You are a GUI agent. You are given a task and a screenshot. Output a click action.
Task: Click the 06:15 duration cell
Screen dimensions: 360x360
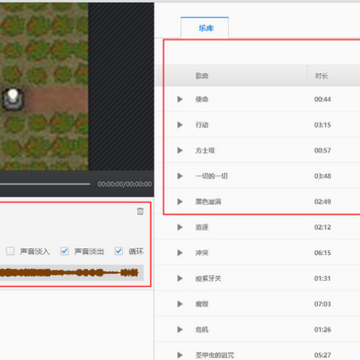[322, 253]
